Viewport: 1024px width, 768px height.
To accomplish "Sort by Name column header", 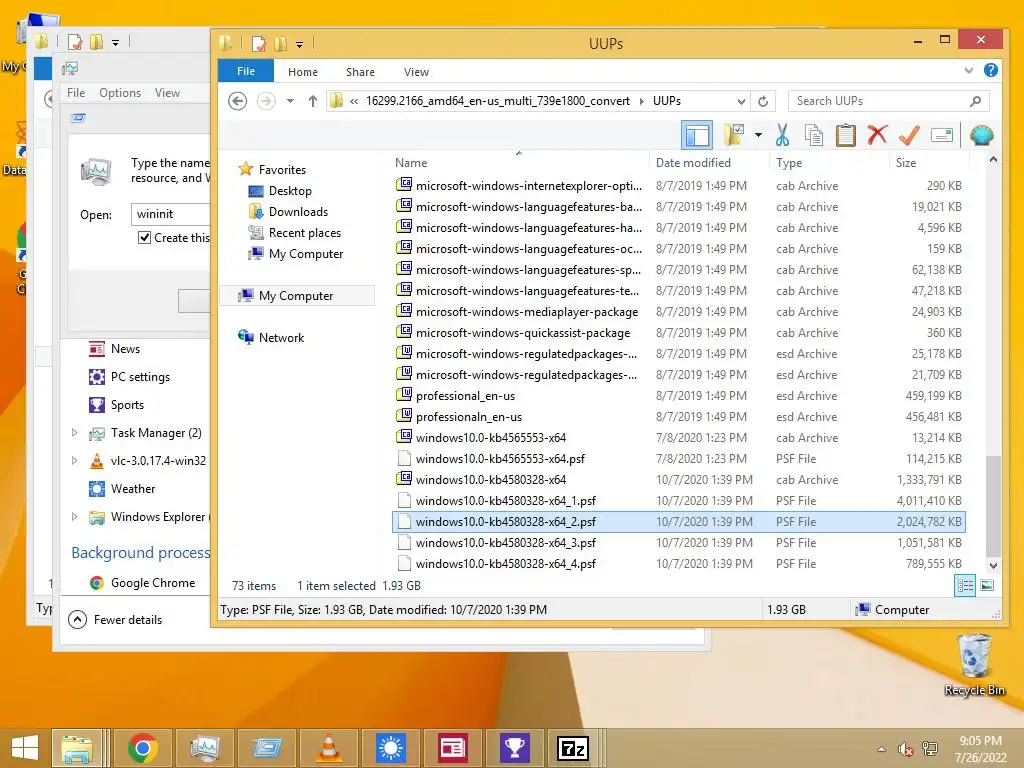I will tap(411, 163).
